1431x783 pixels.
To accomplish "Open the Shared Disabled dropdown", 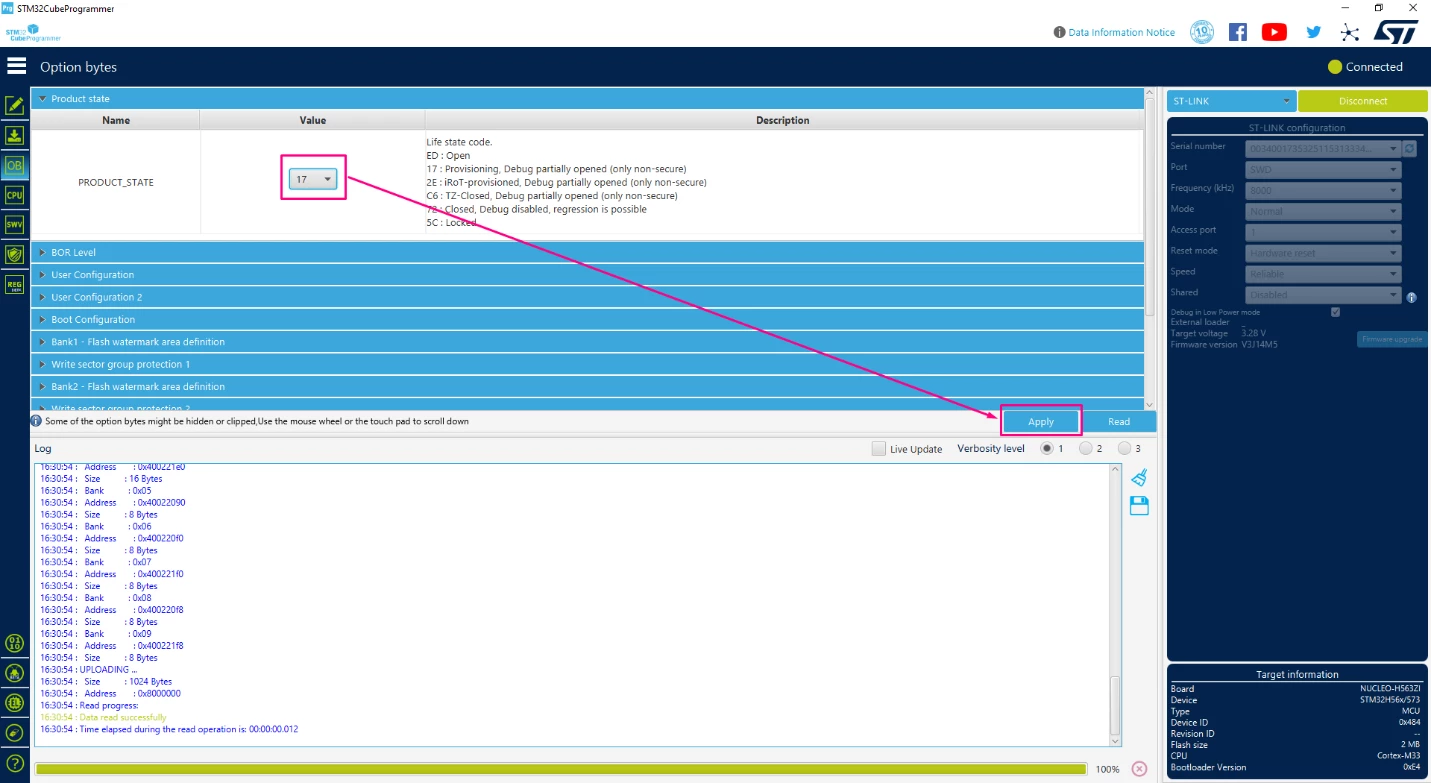I will pyautogui.click(x=1323, y=295).
